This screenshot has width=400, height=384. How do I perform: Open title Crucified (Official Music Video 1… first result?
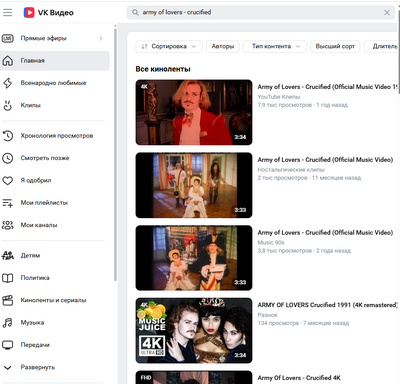tap(328, 87)
